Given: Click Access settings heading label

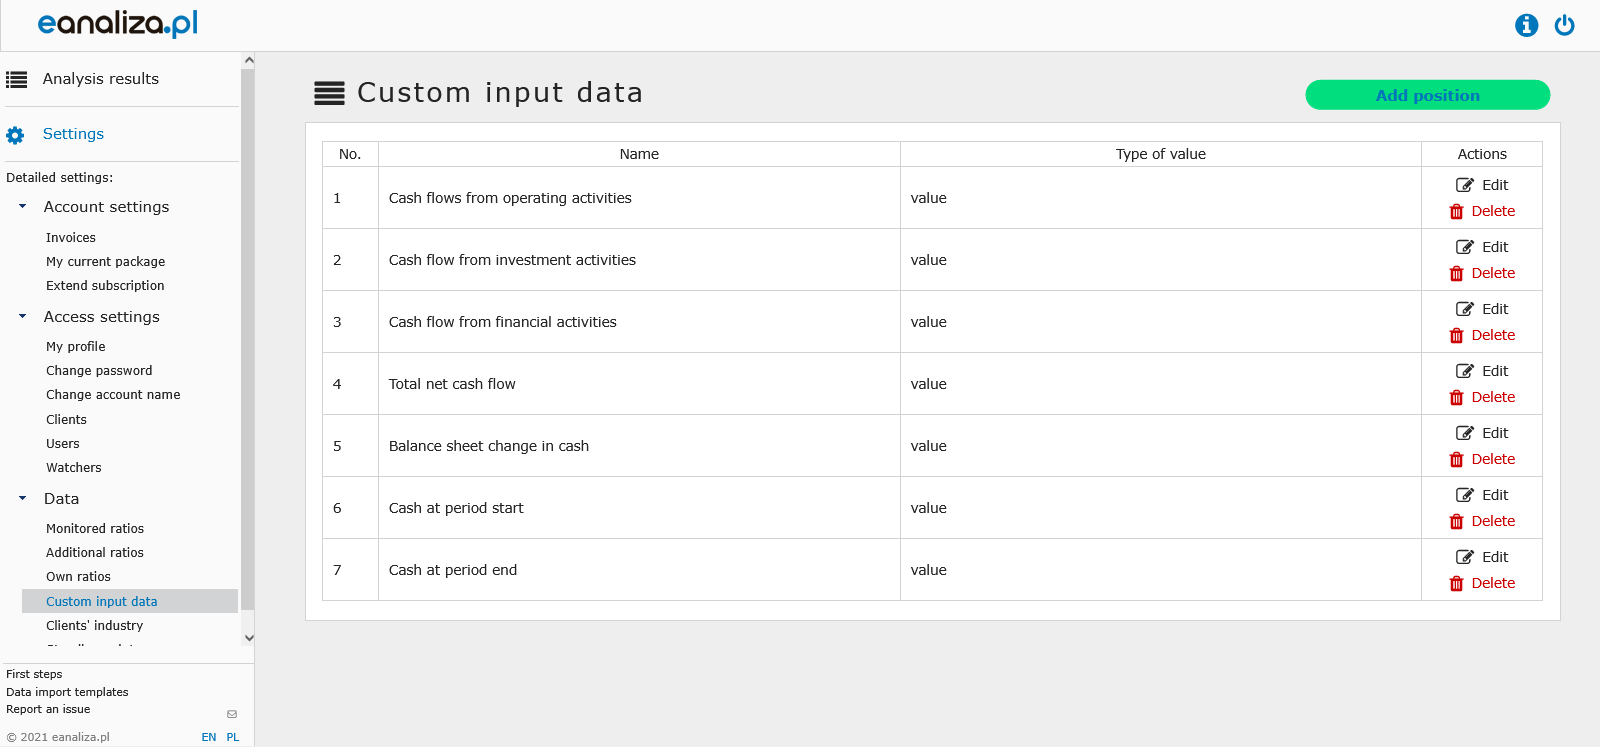Looking at the screenshot, I should [x=102, y=317].
